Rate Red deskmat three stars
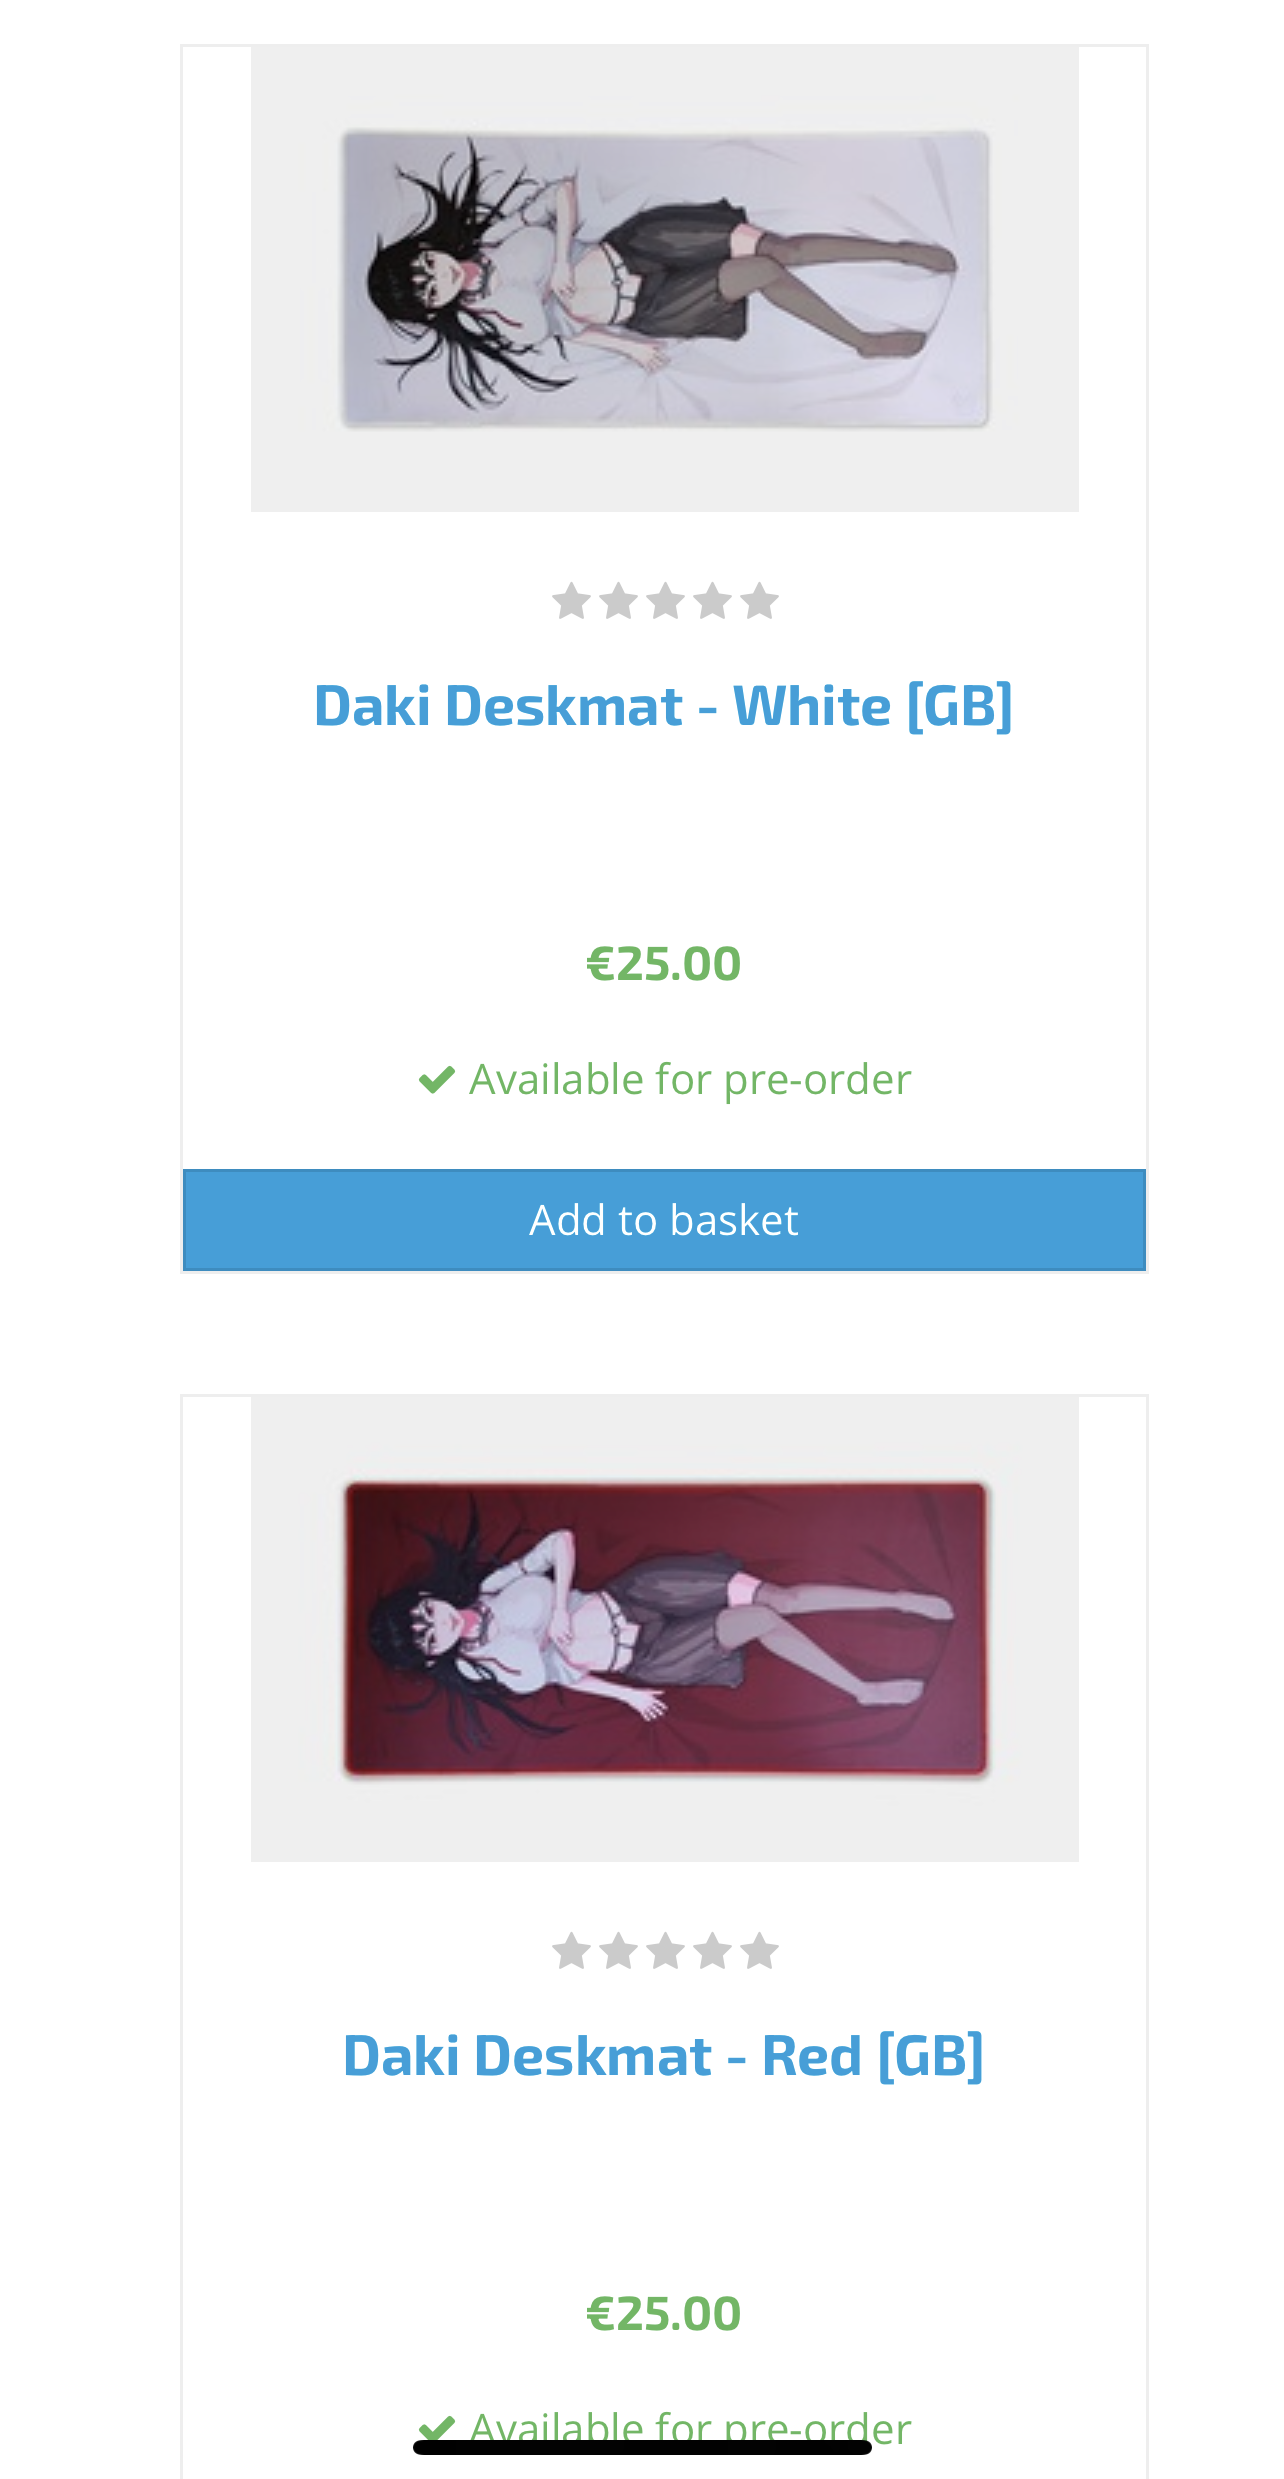The width and height of the screenshot is (1284, 2479). point(665,1951)
